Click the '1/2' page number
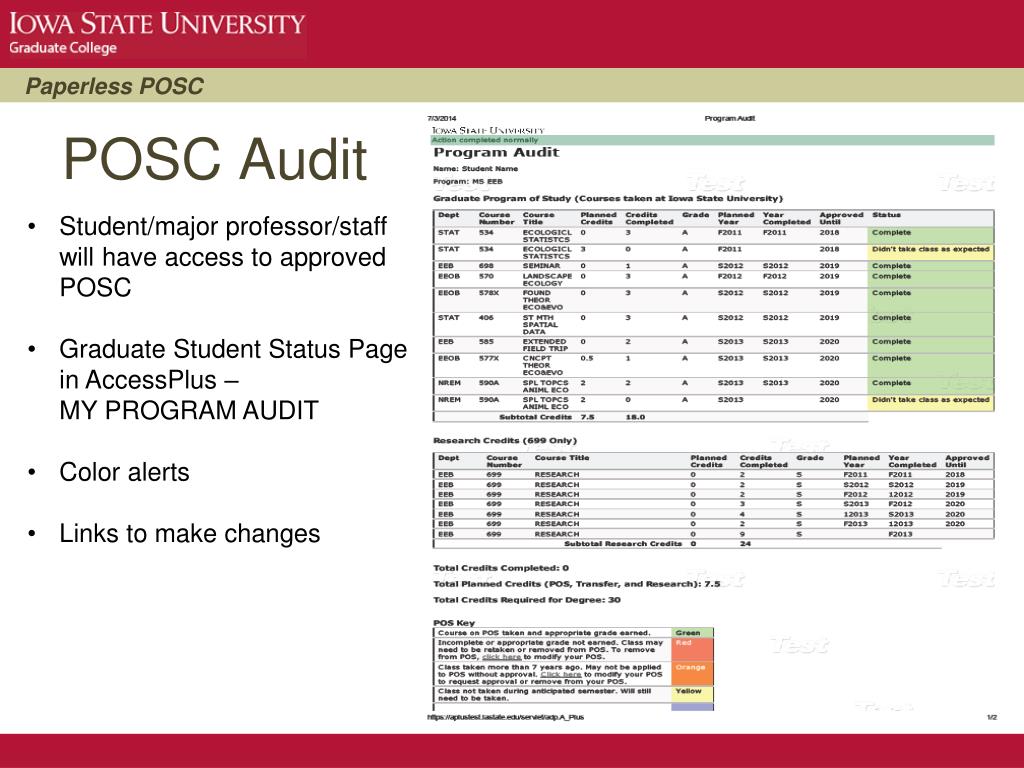The image size is (1024, 768). [992, 717]
